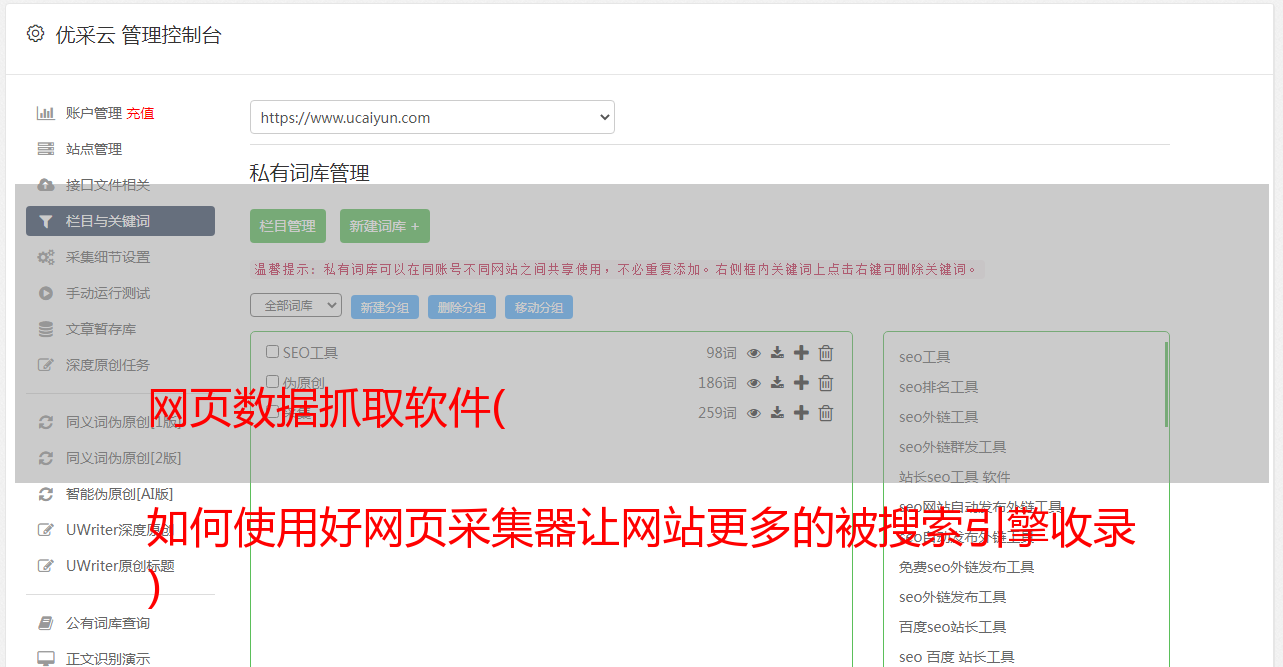This screenshot has height=667, width=1283.
Task: Click the plus icon in 186词 row
Action: click(x=801, y=383)
